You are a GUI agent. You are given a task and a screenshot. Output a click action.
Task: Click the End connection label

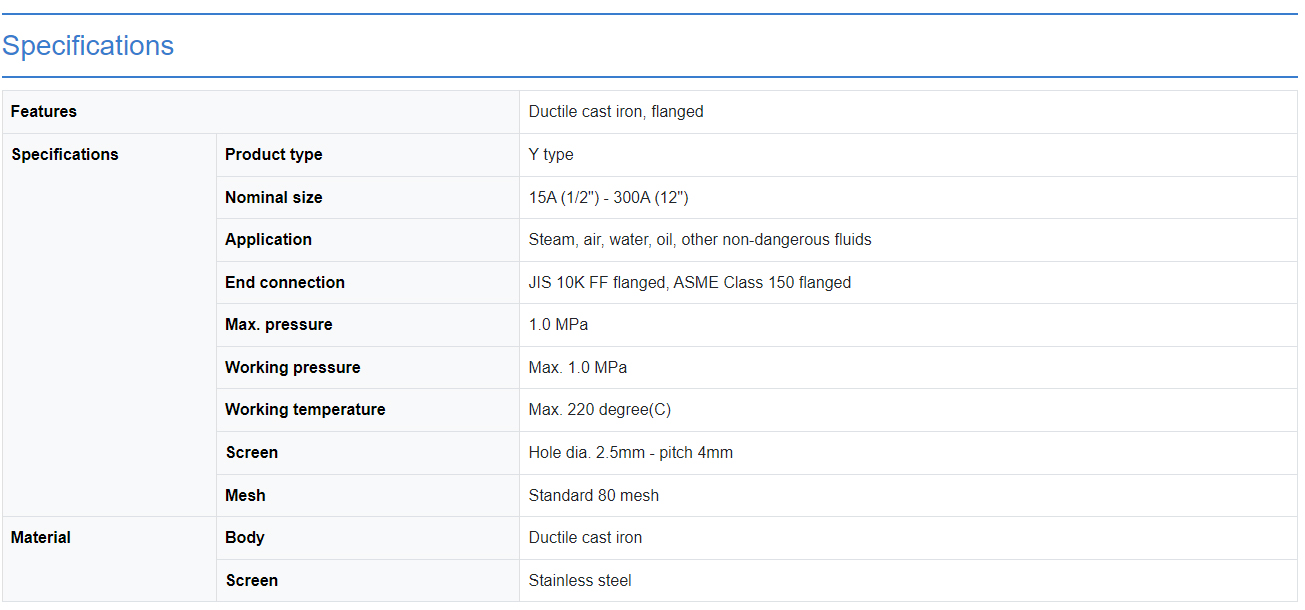click(284, 283)
